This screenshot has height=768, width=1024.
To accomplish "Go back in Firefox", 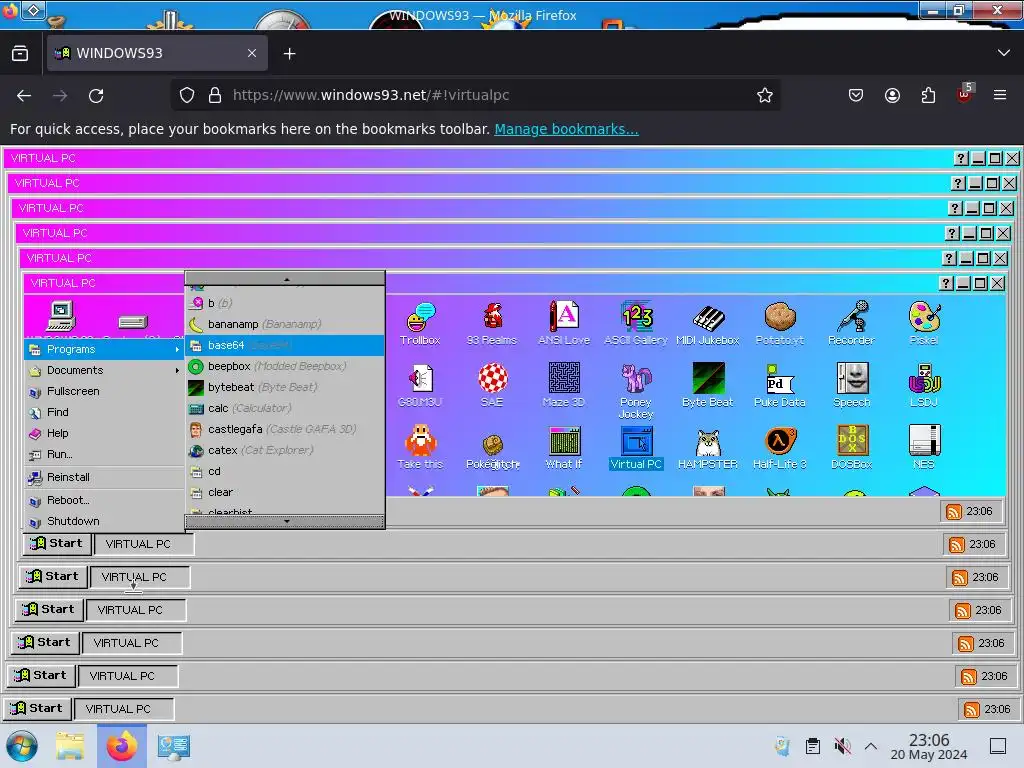I will pos(24,95).
